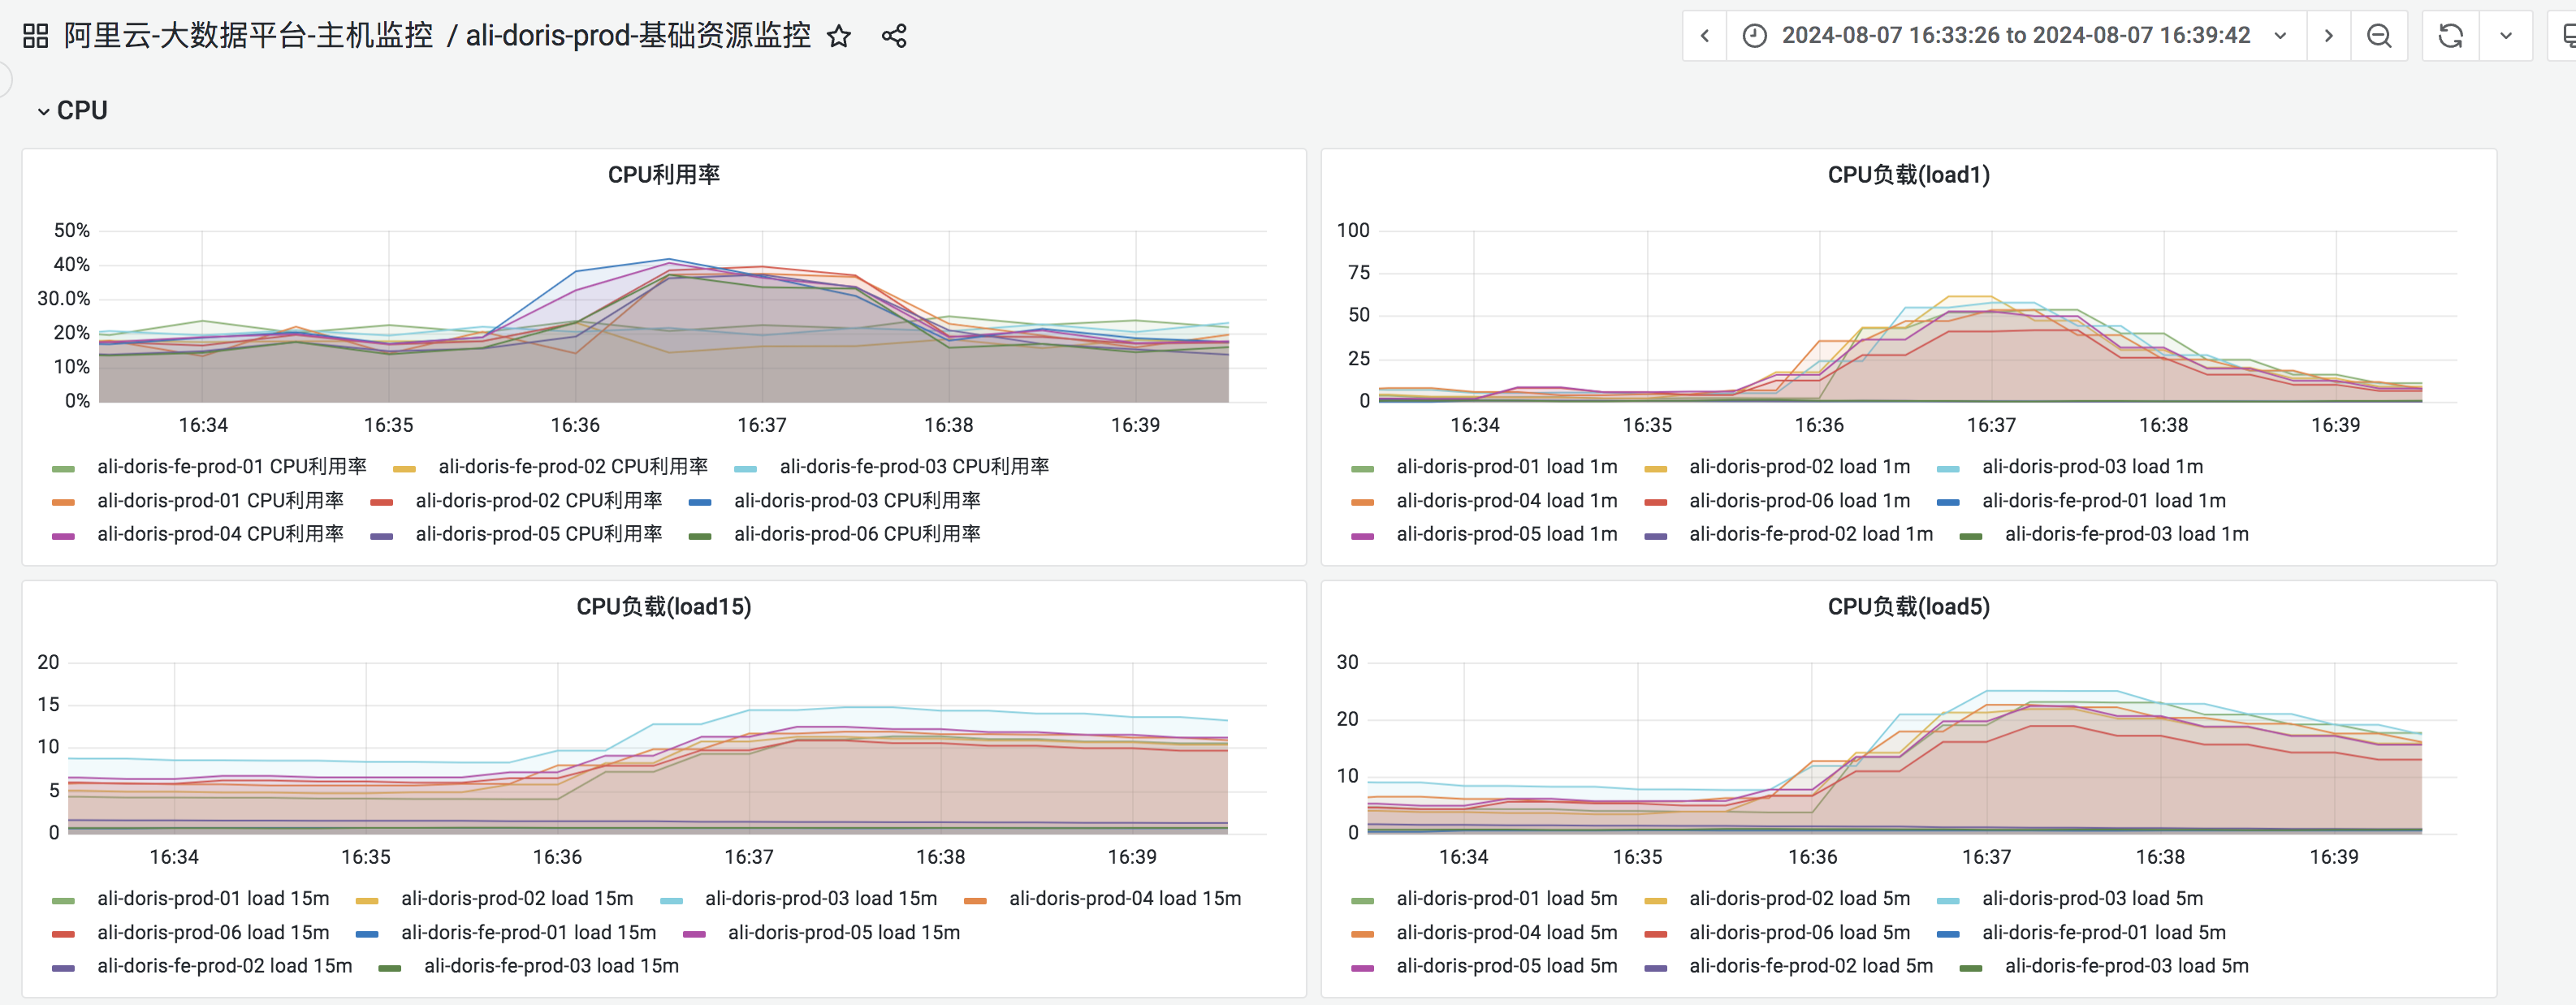Select ali-doris-prod-03 load 5m legend label

click(2093, 899)
